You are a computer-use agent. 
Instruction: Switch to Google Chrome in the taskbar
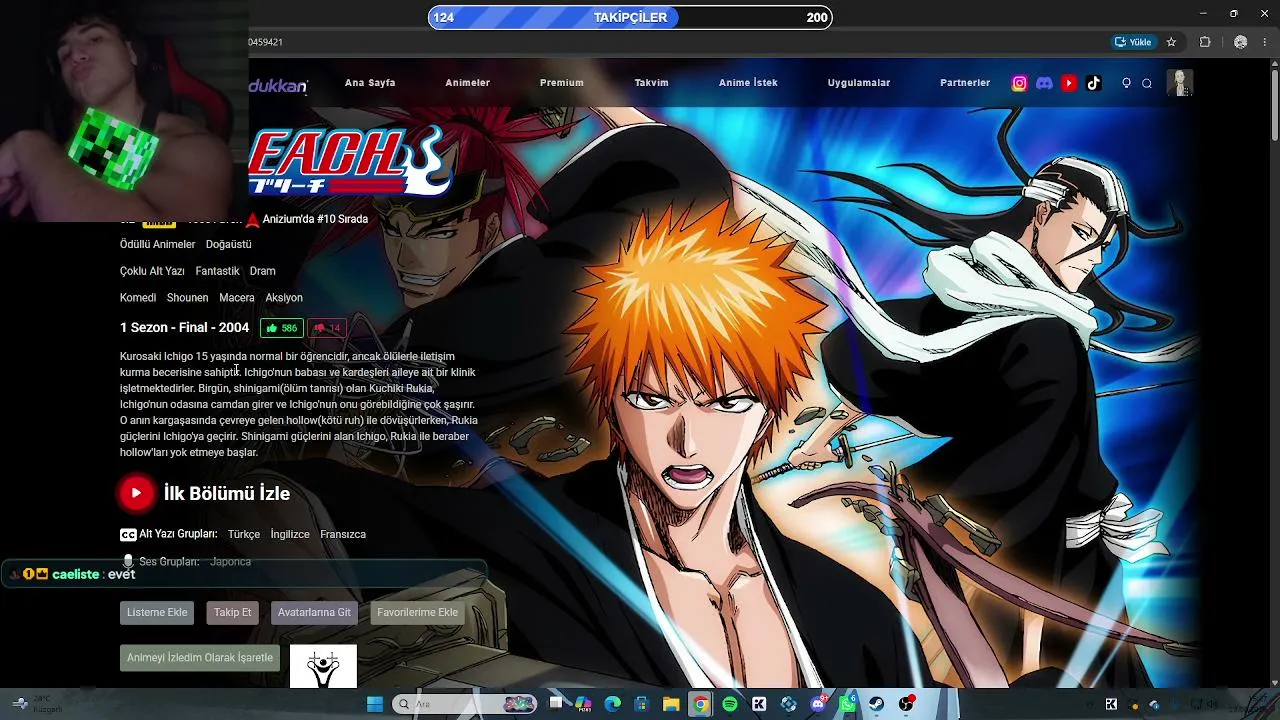click(x=701, y=704)
